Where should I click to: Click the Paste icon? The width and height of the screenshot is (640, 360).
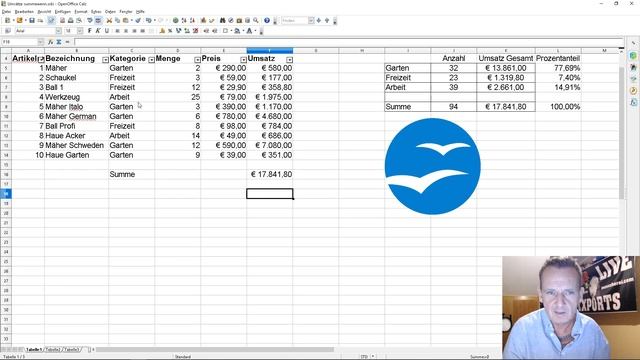pos(126,20)
